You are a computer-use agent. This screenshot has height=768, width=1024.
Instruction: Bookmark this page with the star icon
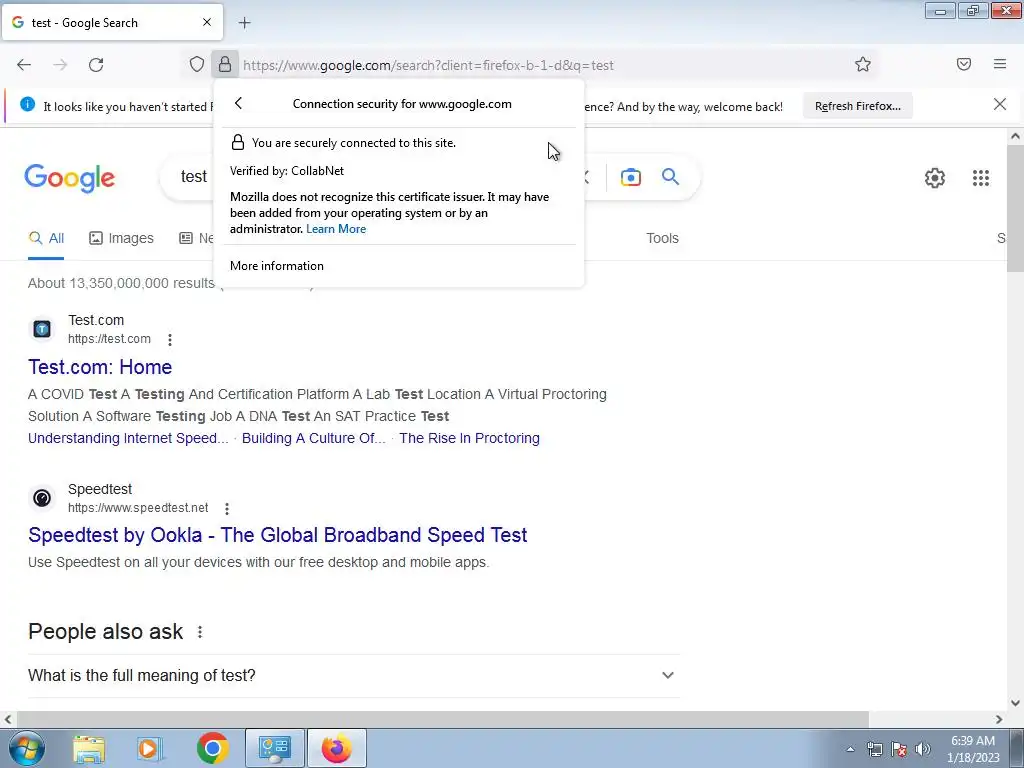click(x=863, y=64)
